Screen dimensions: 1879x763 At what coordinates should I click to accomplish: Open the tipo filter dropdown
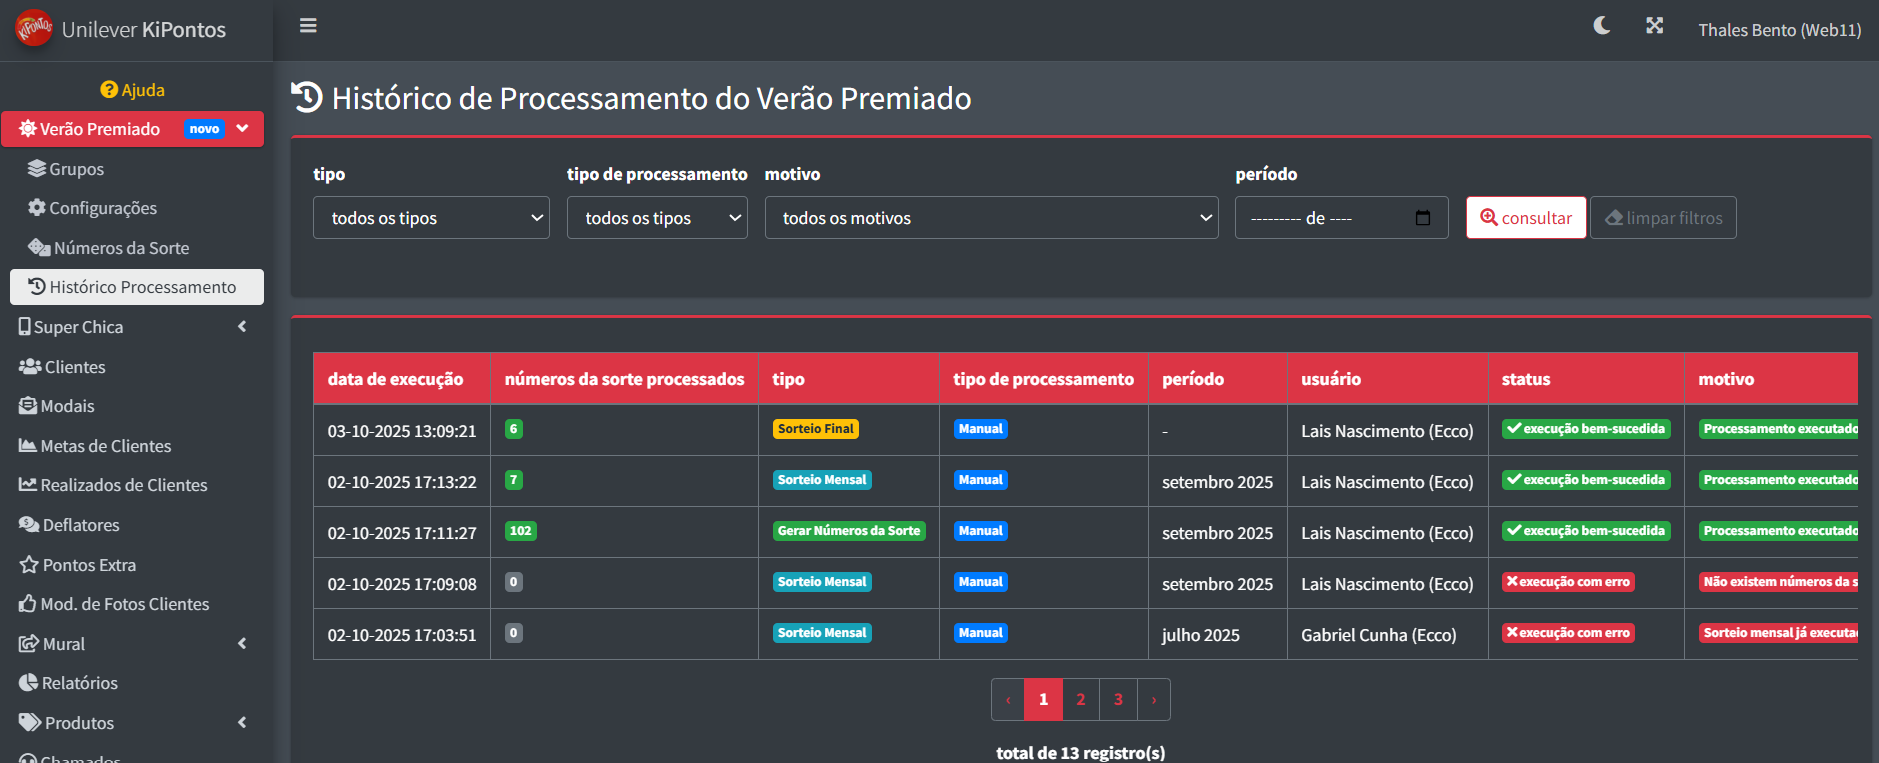pos(431,218)
